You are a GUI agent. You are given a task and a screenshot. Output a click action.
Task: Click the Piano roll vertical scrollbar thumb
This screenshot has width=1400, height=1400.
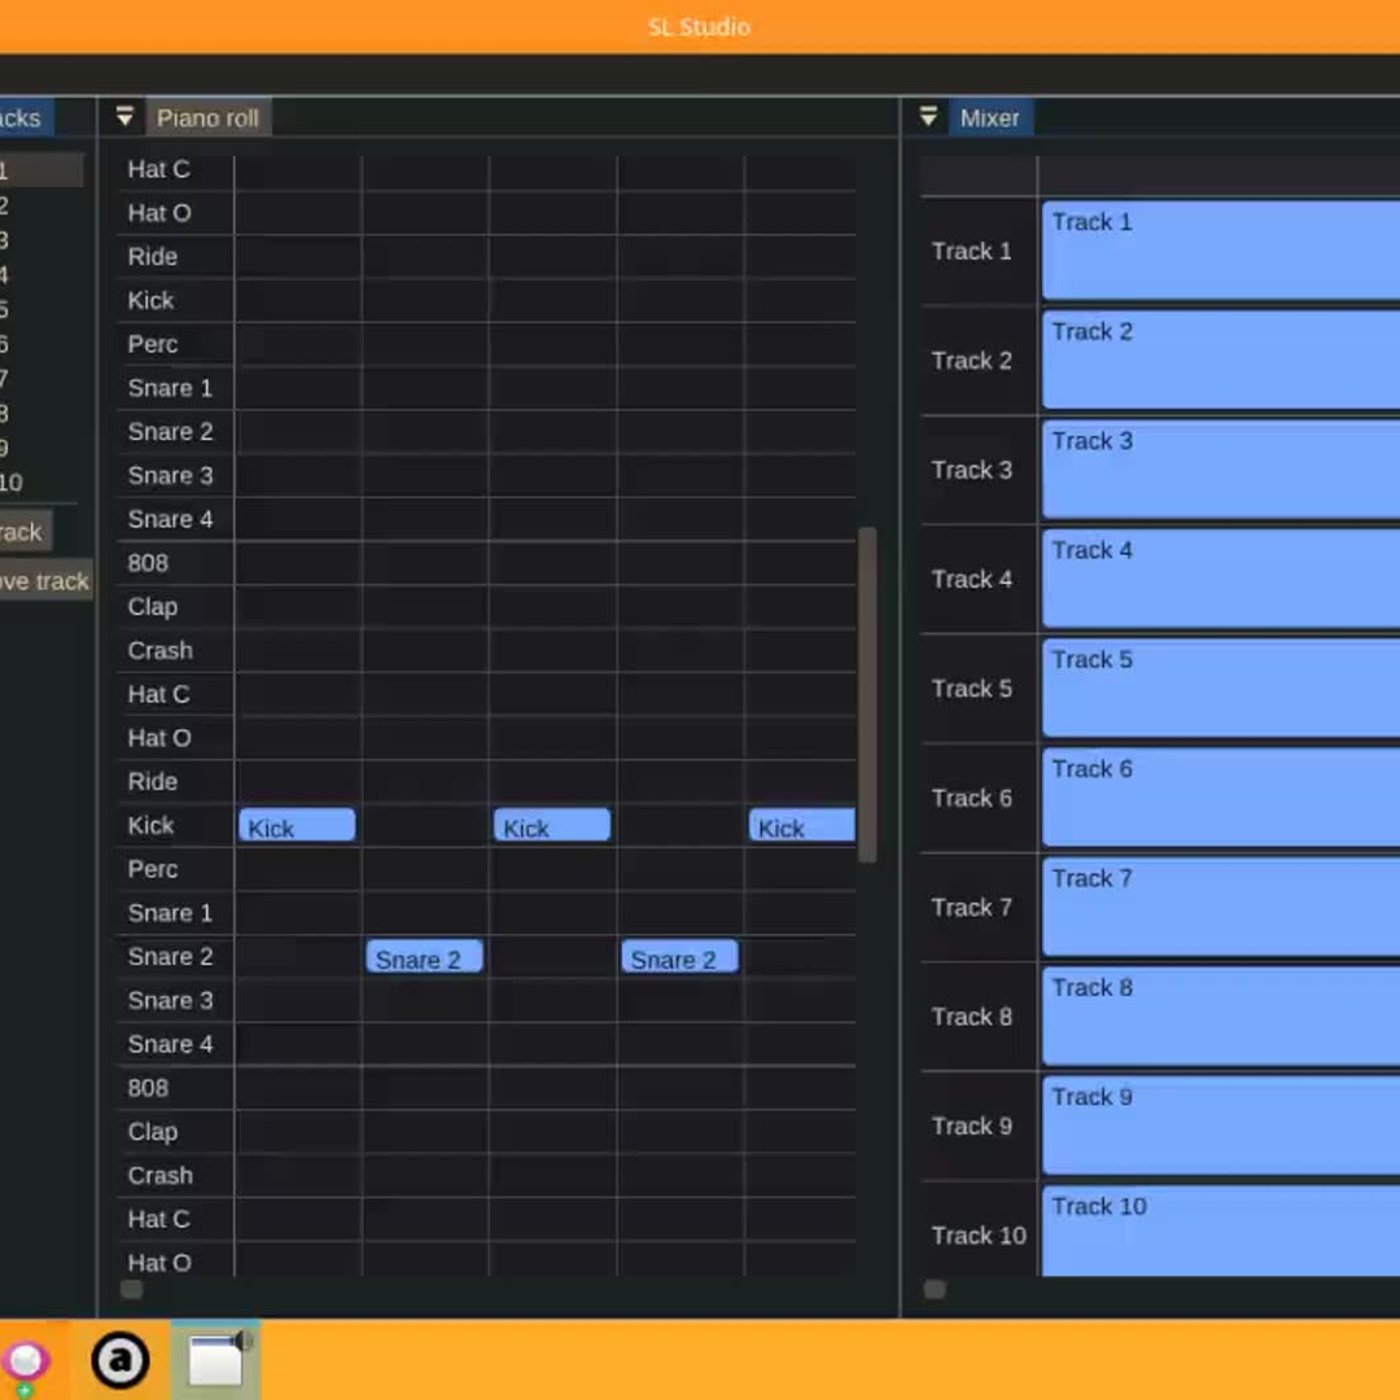pyautogui.click(x=867, y=694)
